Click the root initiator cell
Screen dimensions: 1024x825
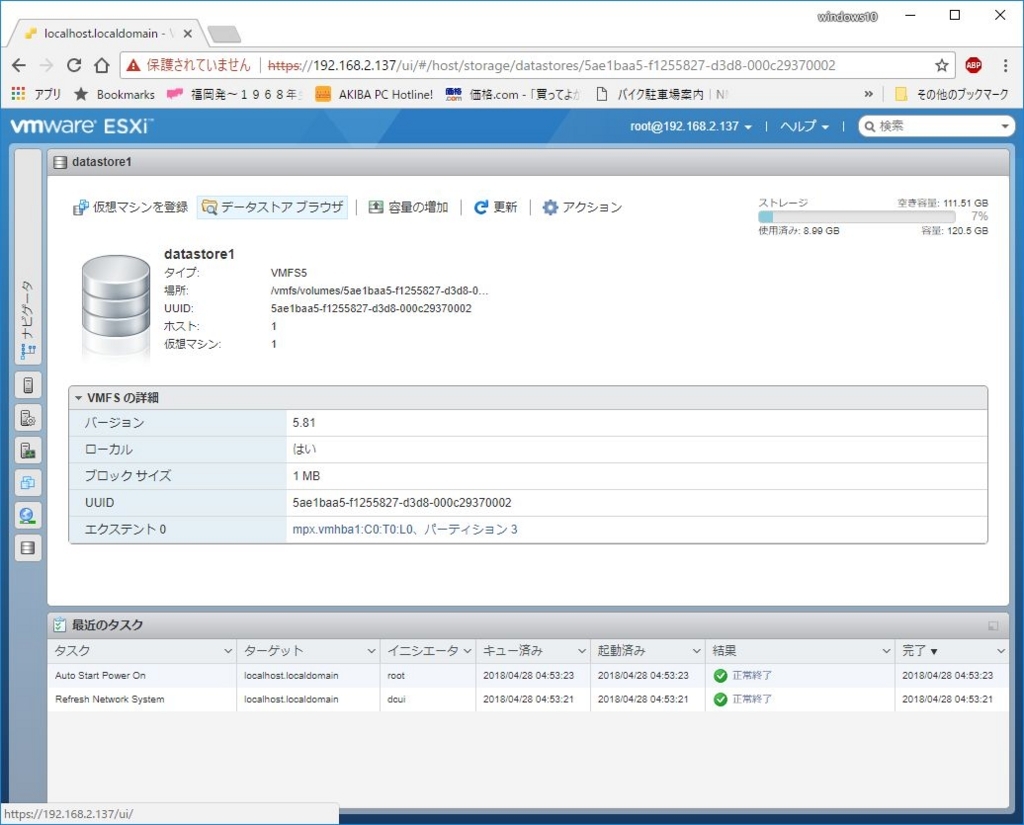click(x=396, y=675)
